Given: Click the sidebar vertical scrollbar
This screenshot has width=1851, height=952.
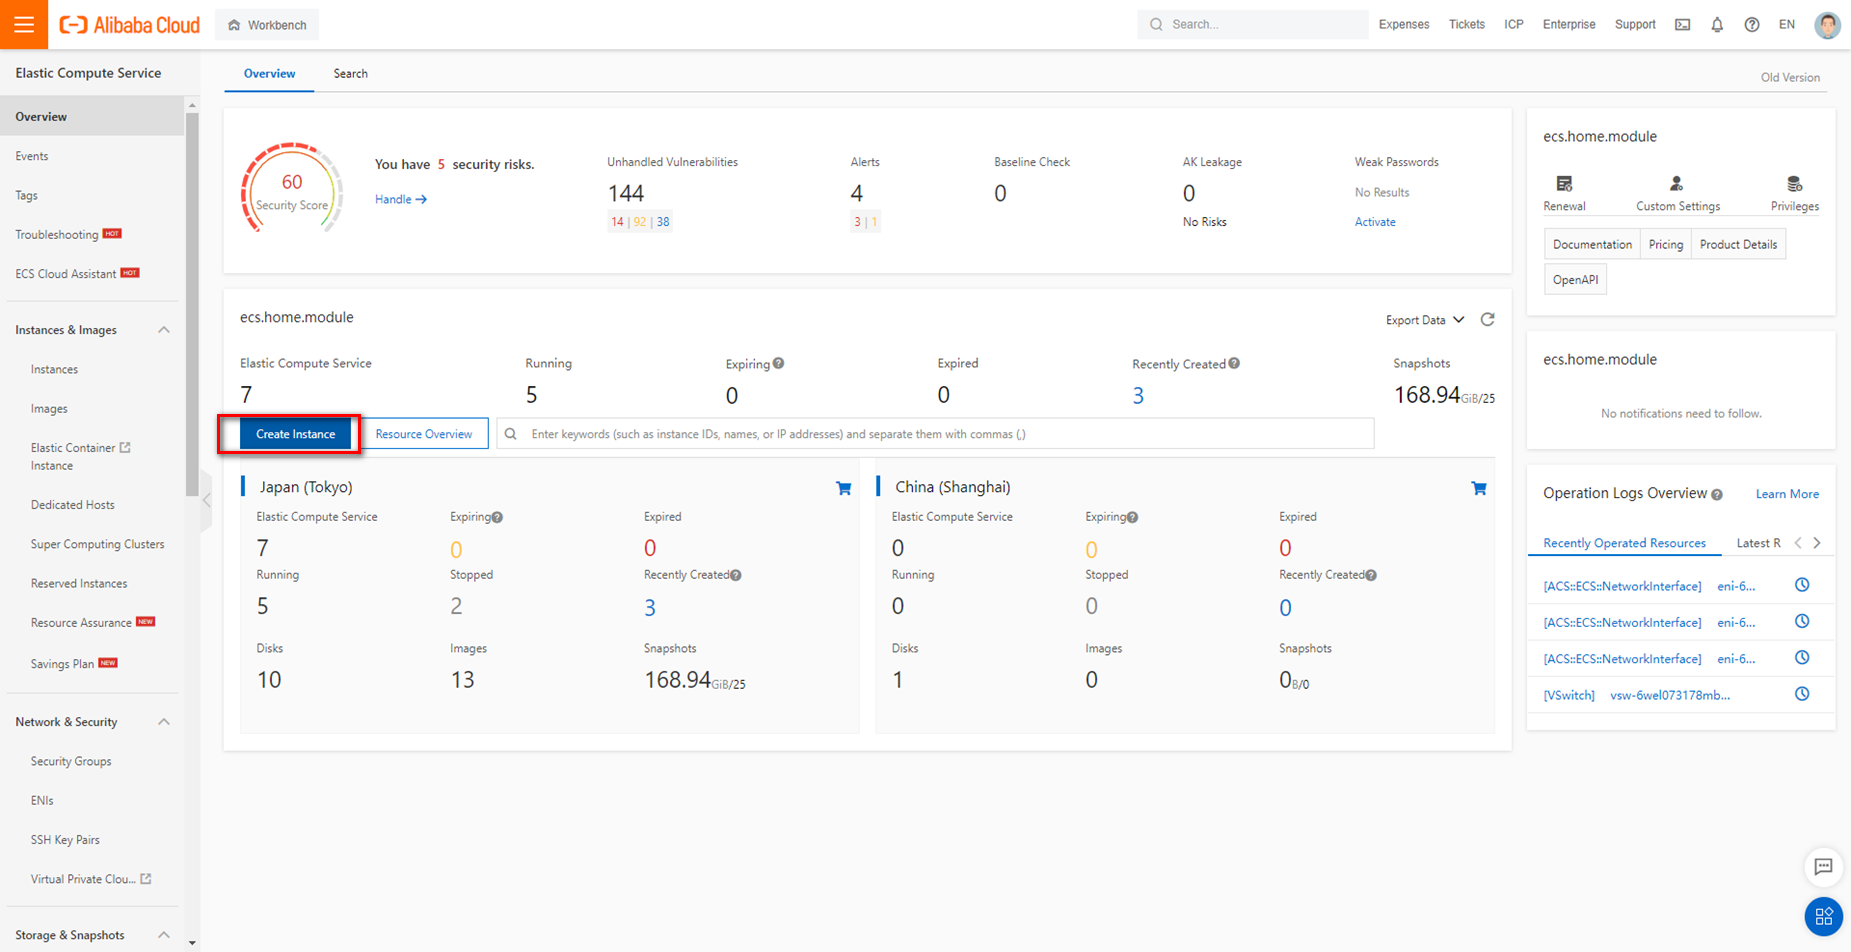Looking at the screenshot, I should point(192,305).
